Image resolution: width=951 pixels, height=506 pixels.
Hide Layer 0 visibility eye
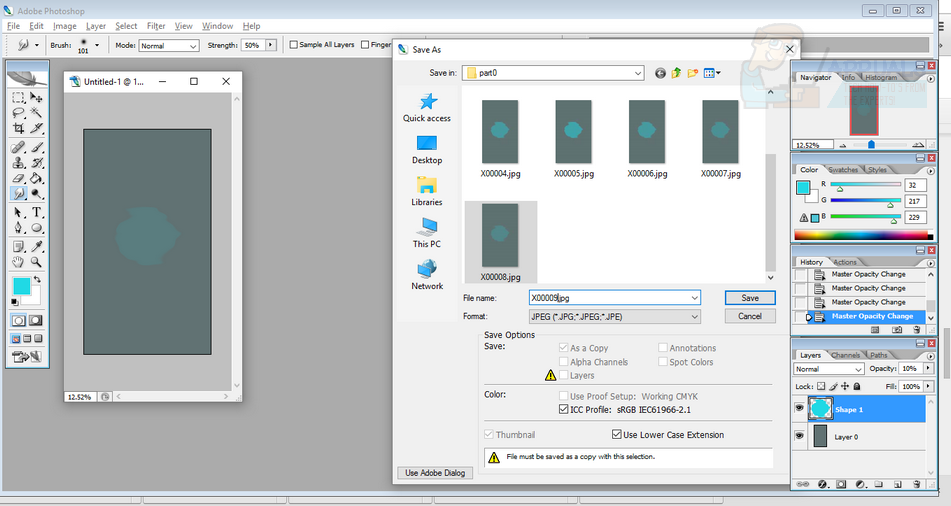(799, 436)
